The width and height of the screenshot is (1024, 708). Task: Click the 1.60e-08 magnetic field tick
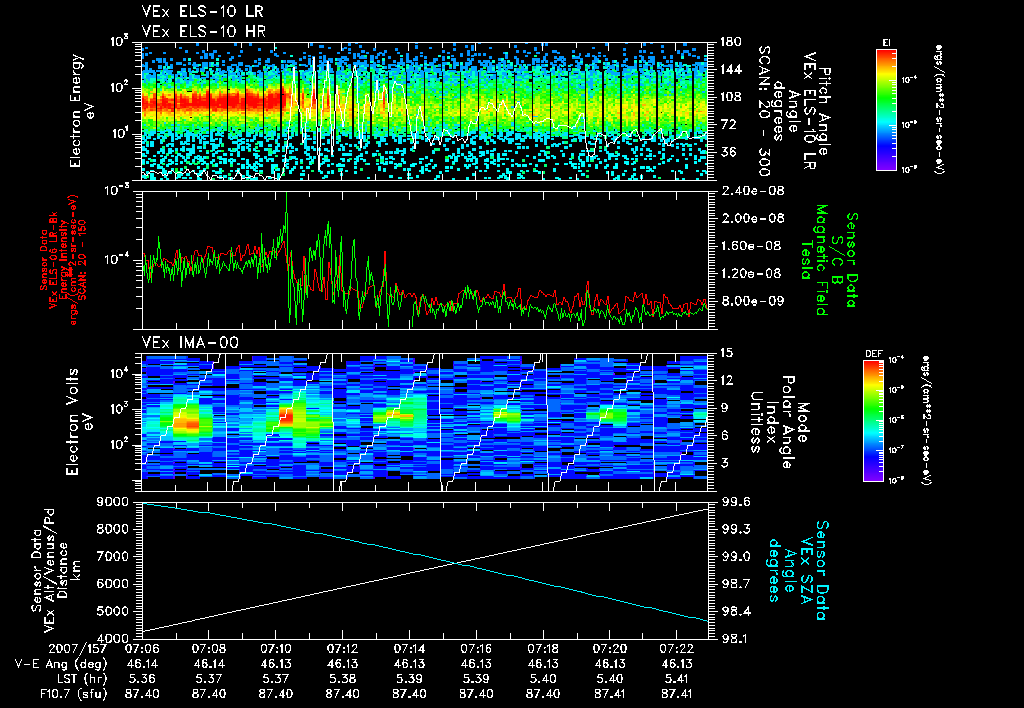coord(751,246)
